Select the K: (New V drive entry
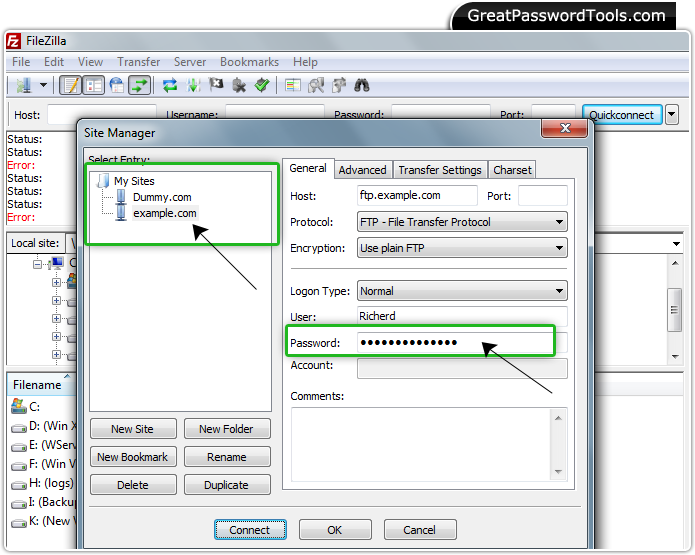The width and height of the screenshot is (695, 555). (43, 521)
